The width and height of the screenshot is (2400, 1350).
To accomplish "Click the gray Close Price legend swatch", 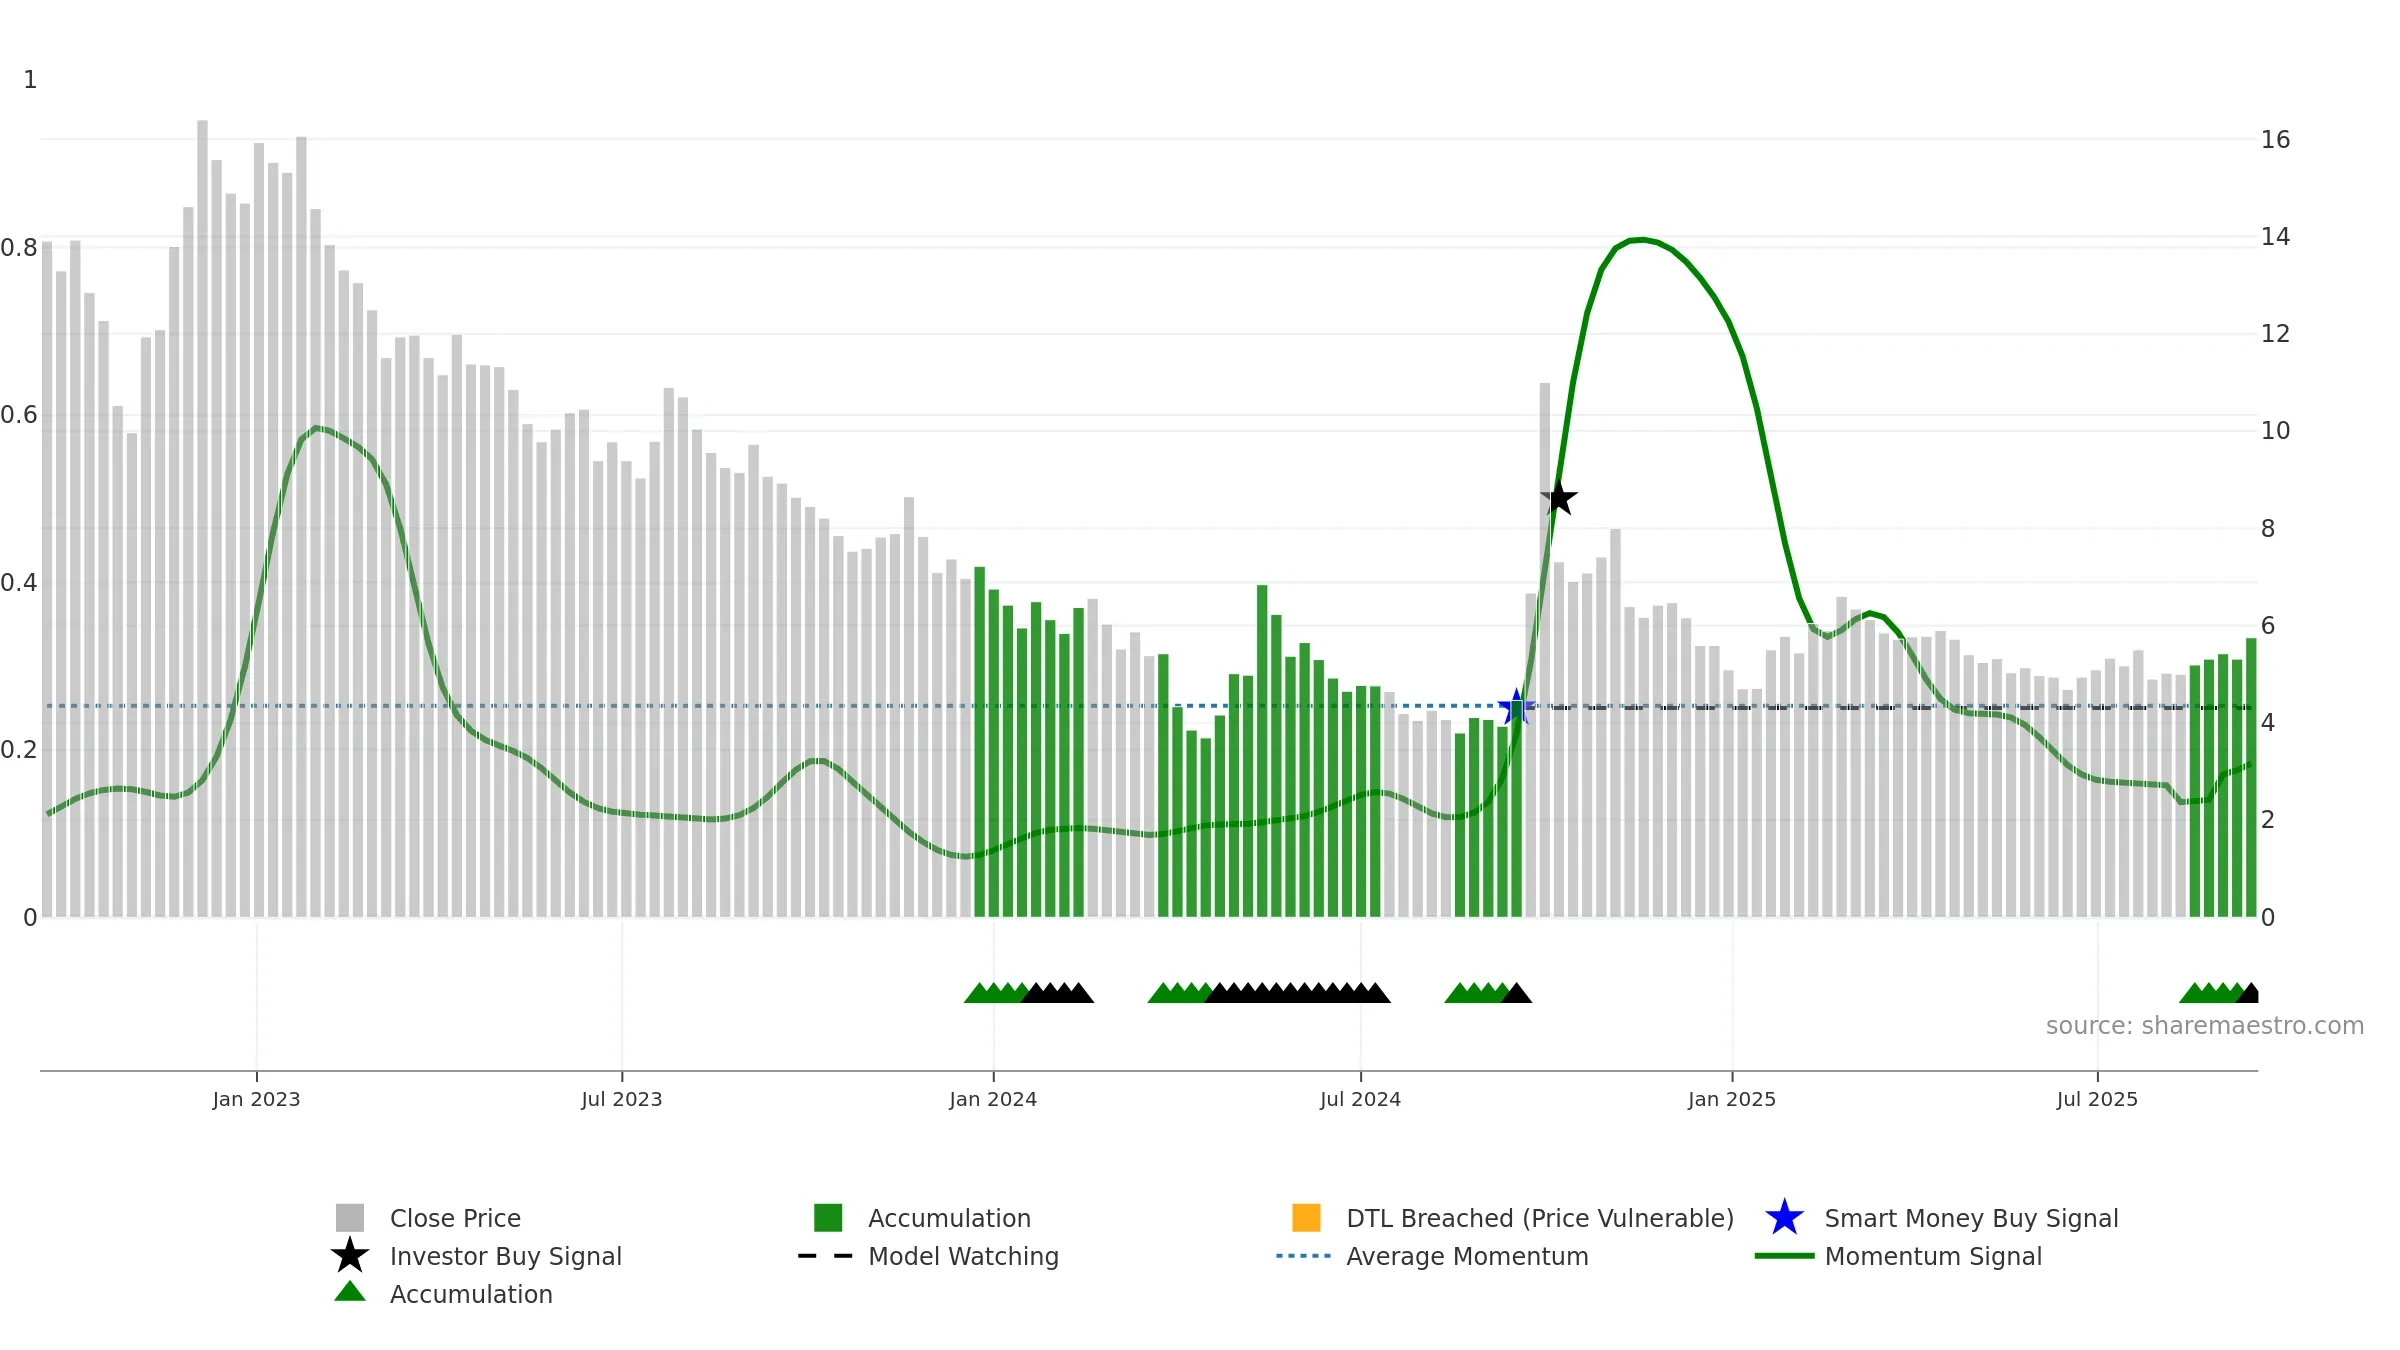I will [350, 1217].
